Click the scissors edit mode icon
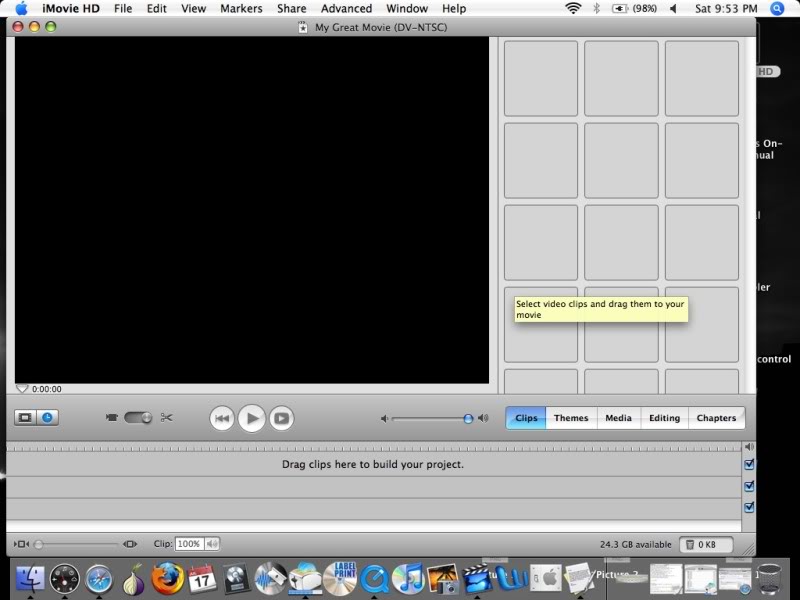 166,418
